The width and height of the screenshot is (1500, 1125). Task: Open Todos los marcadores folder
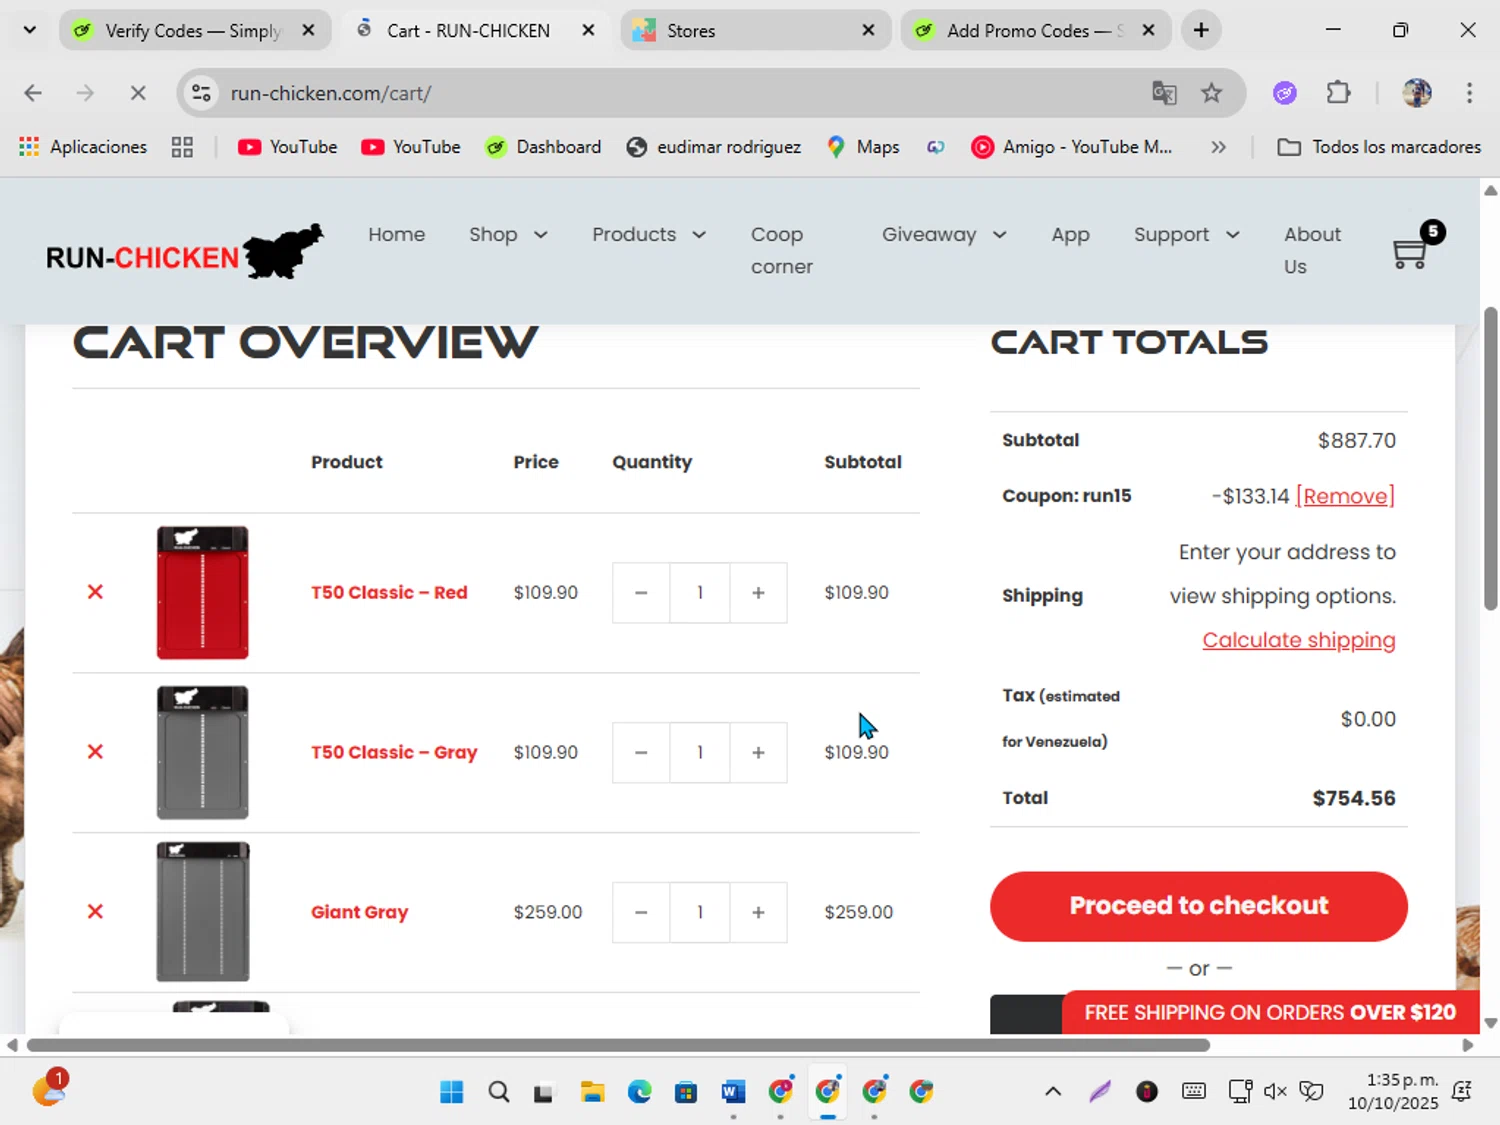[x=1380, y=147]
